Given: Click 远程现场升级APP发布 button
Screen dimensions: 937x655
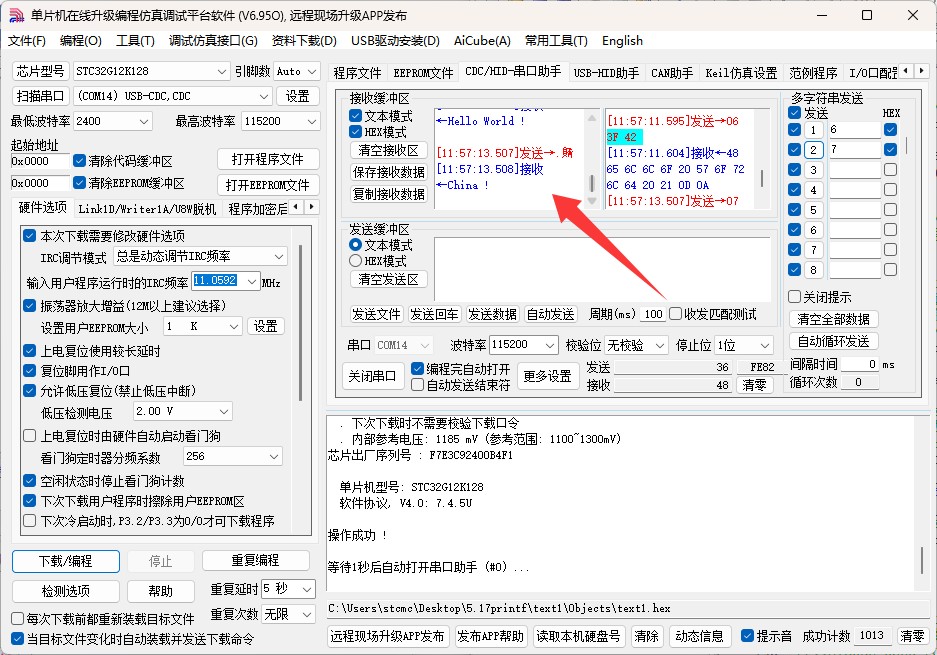Looking at the screenshot, I should point(387,636).
